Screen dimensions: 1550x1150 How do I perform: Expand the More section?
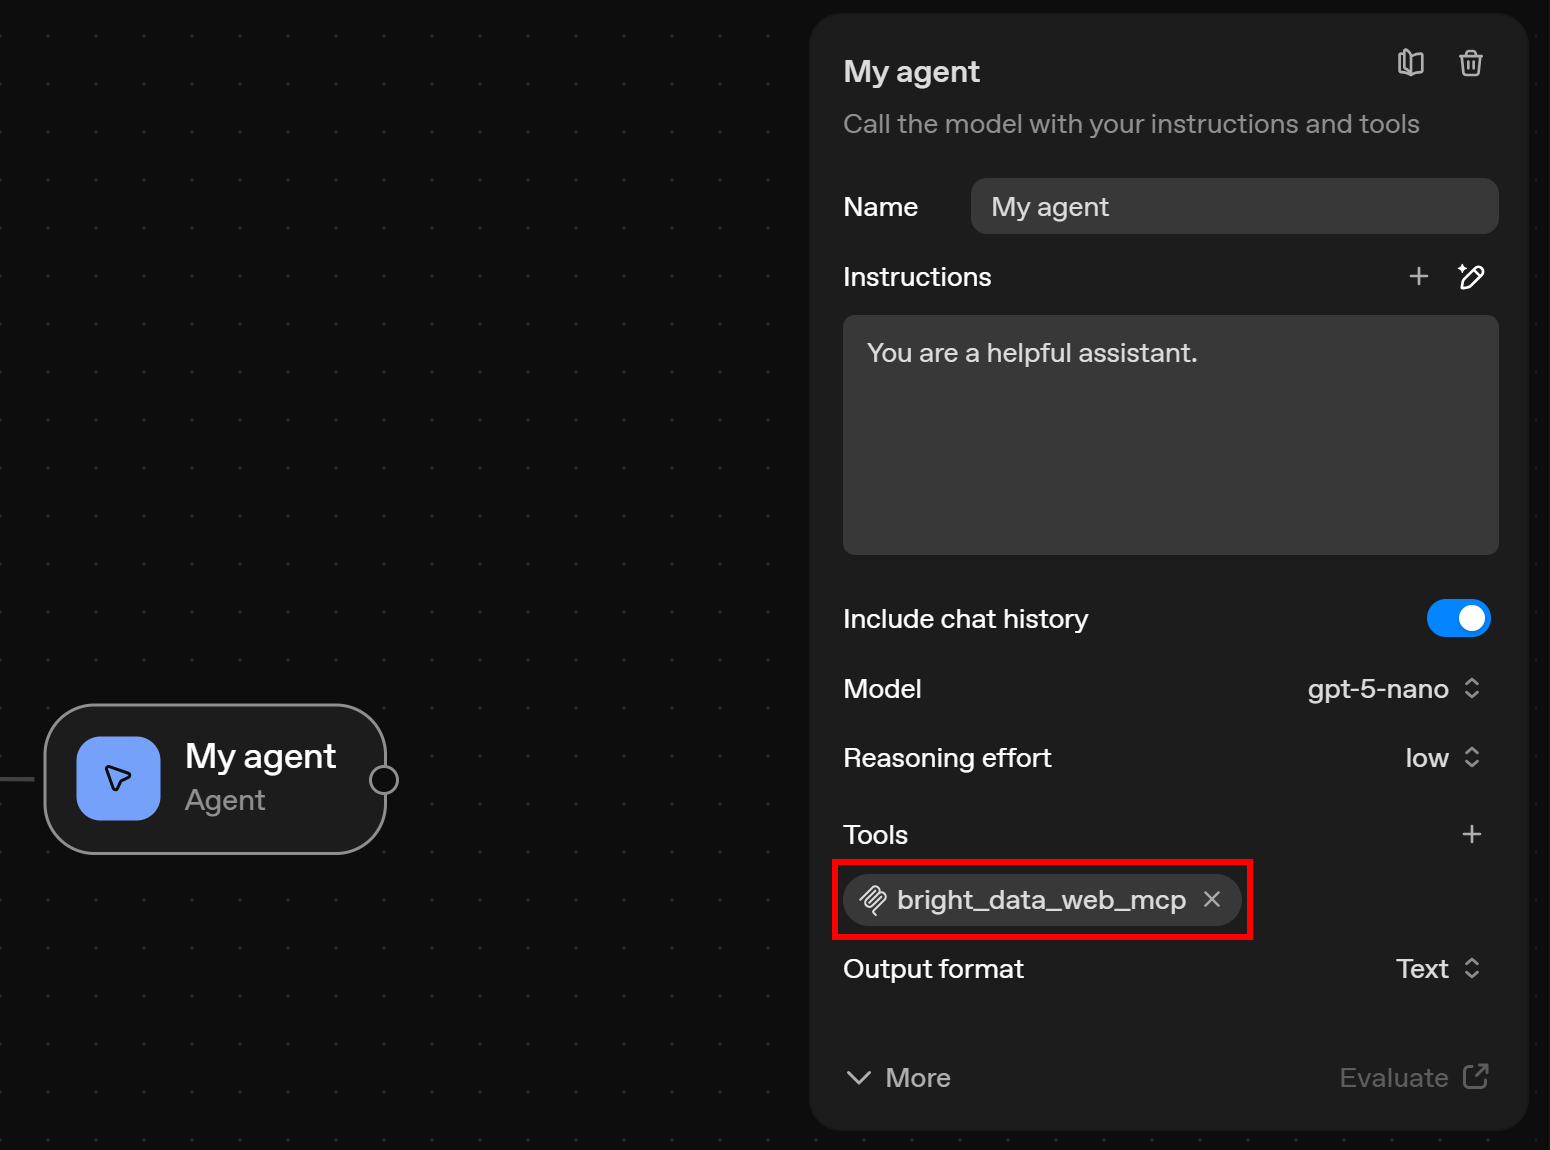point(897,1077)
